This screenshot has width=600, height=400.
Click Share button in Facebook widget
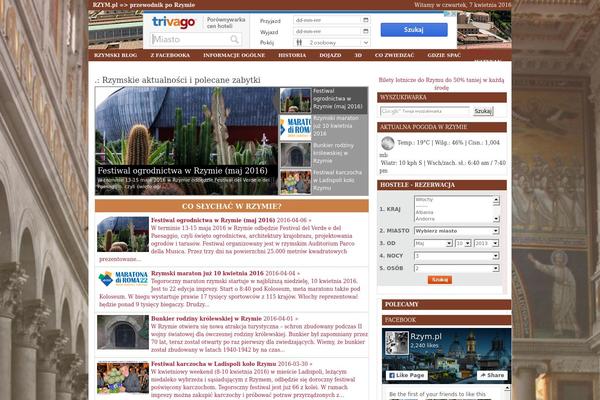tap(492, 375)
